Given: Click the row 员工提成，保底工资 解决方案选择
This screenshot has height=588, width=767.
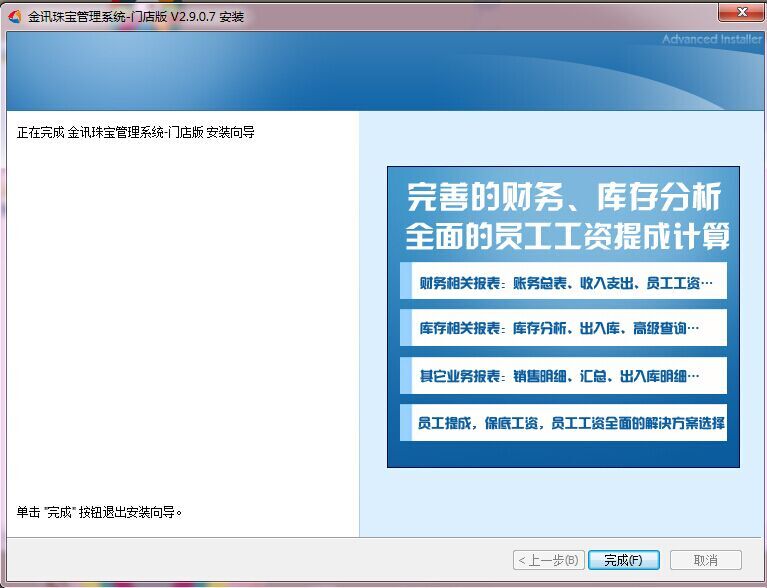Looking at the screenshot, I should coord(564,423).
